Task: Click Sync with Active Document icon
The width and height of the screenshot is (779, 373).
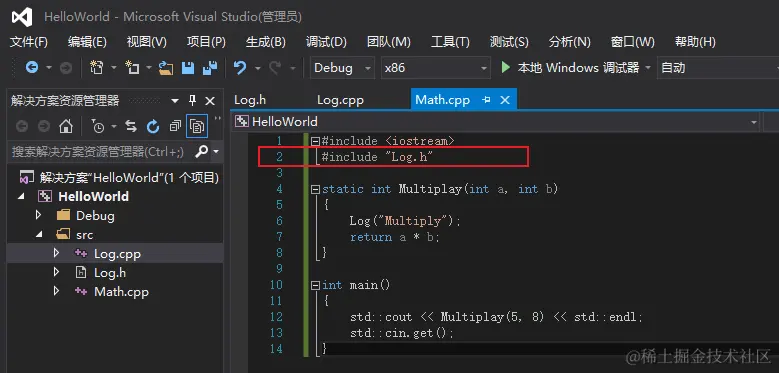Action: pyautogui.click(x=131, y=127)
